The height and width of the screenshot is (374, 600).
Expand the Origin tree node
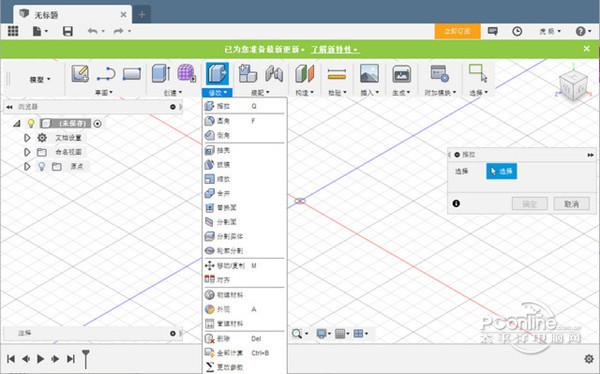(x=27, y=167)
